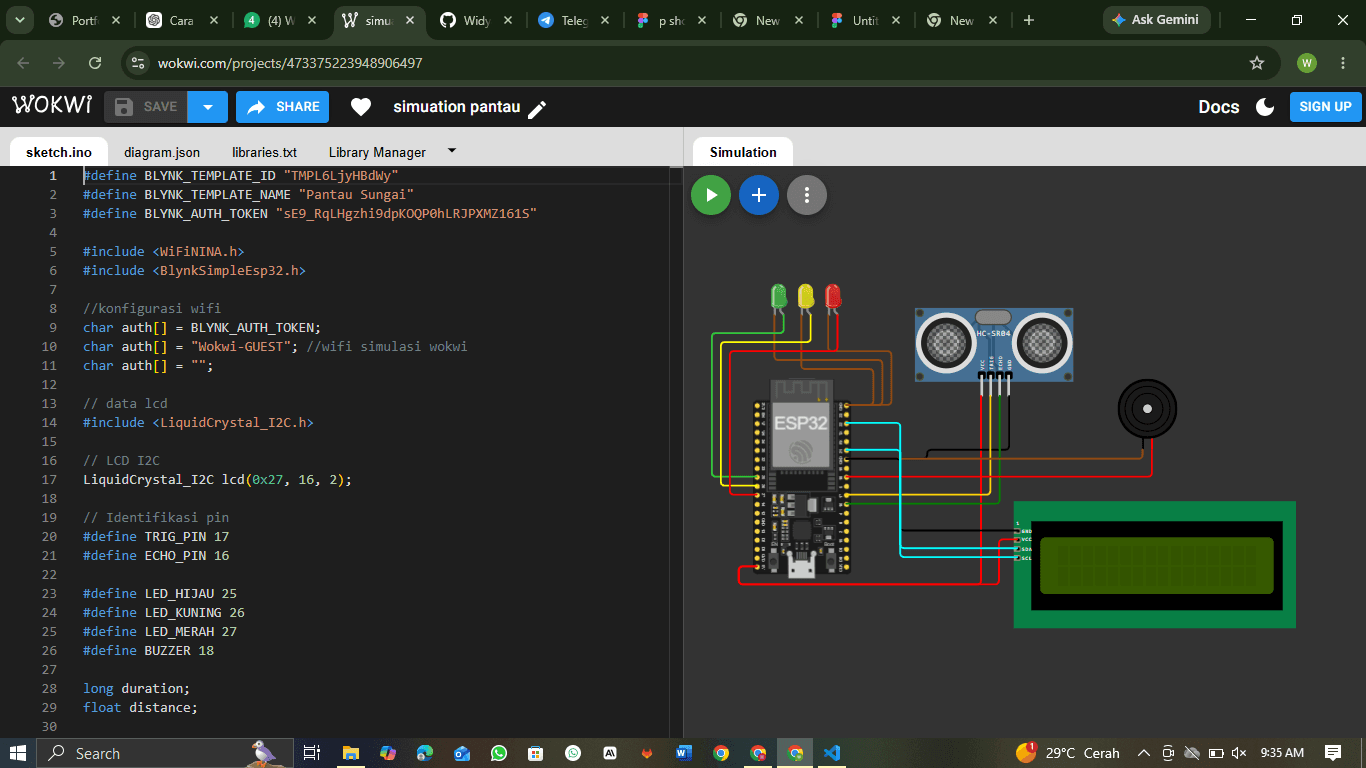
Task: Open the Chrome tab search dropdown
Action: point(19,20)
